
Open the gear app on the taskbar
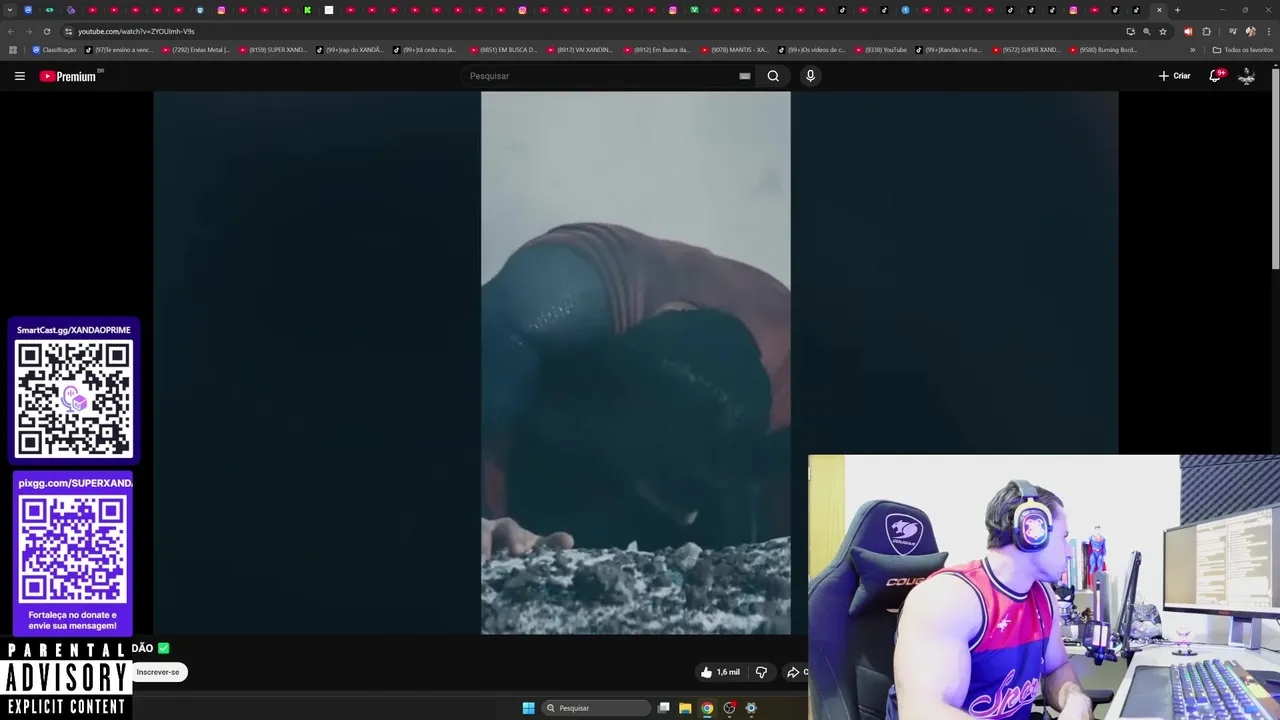(x=751, y=708)
